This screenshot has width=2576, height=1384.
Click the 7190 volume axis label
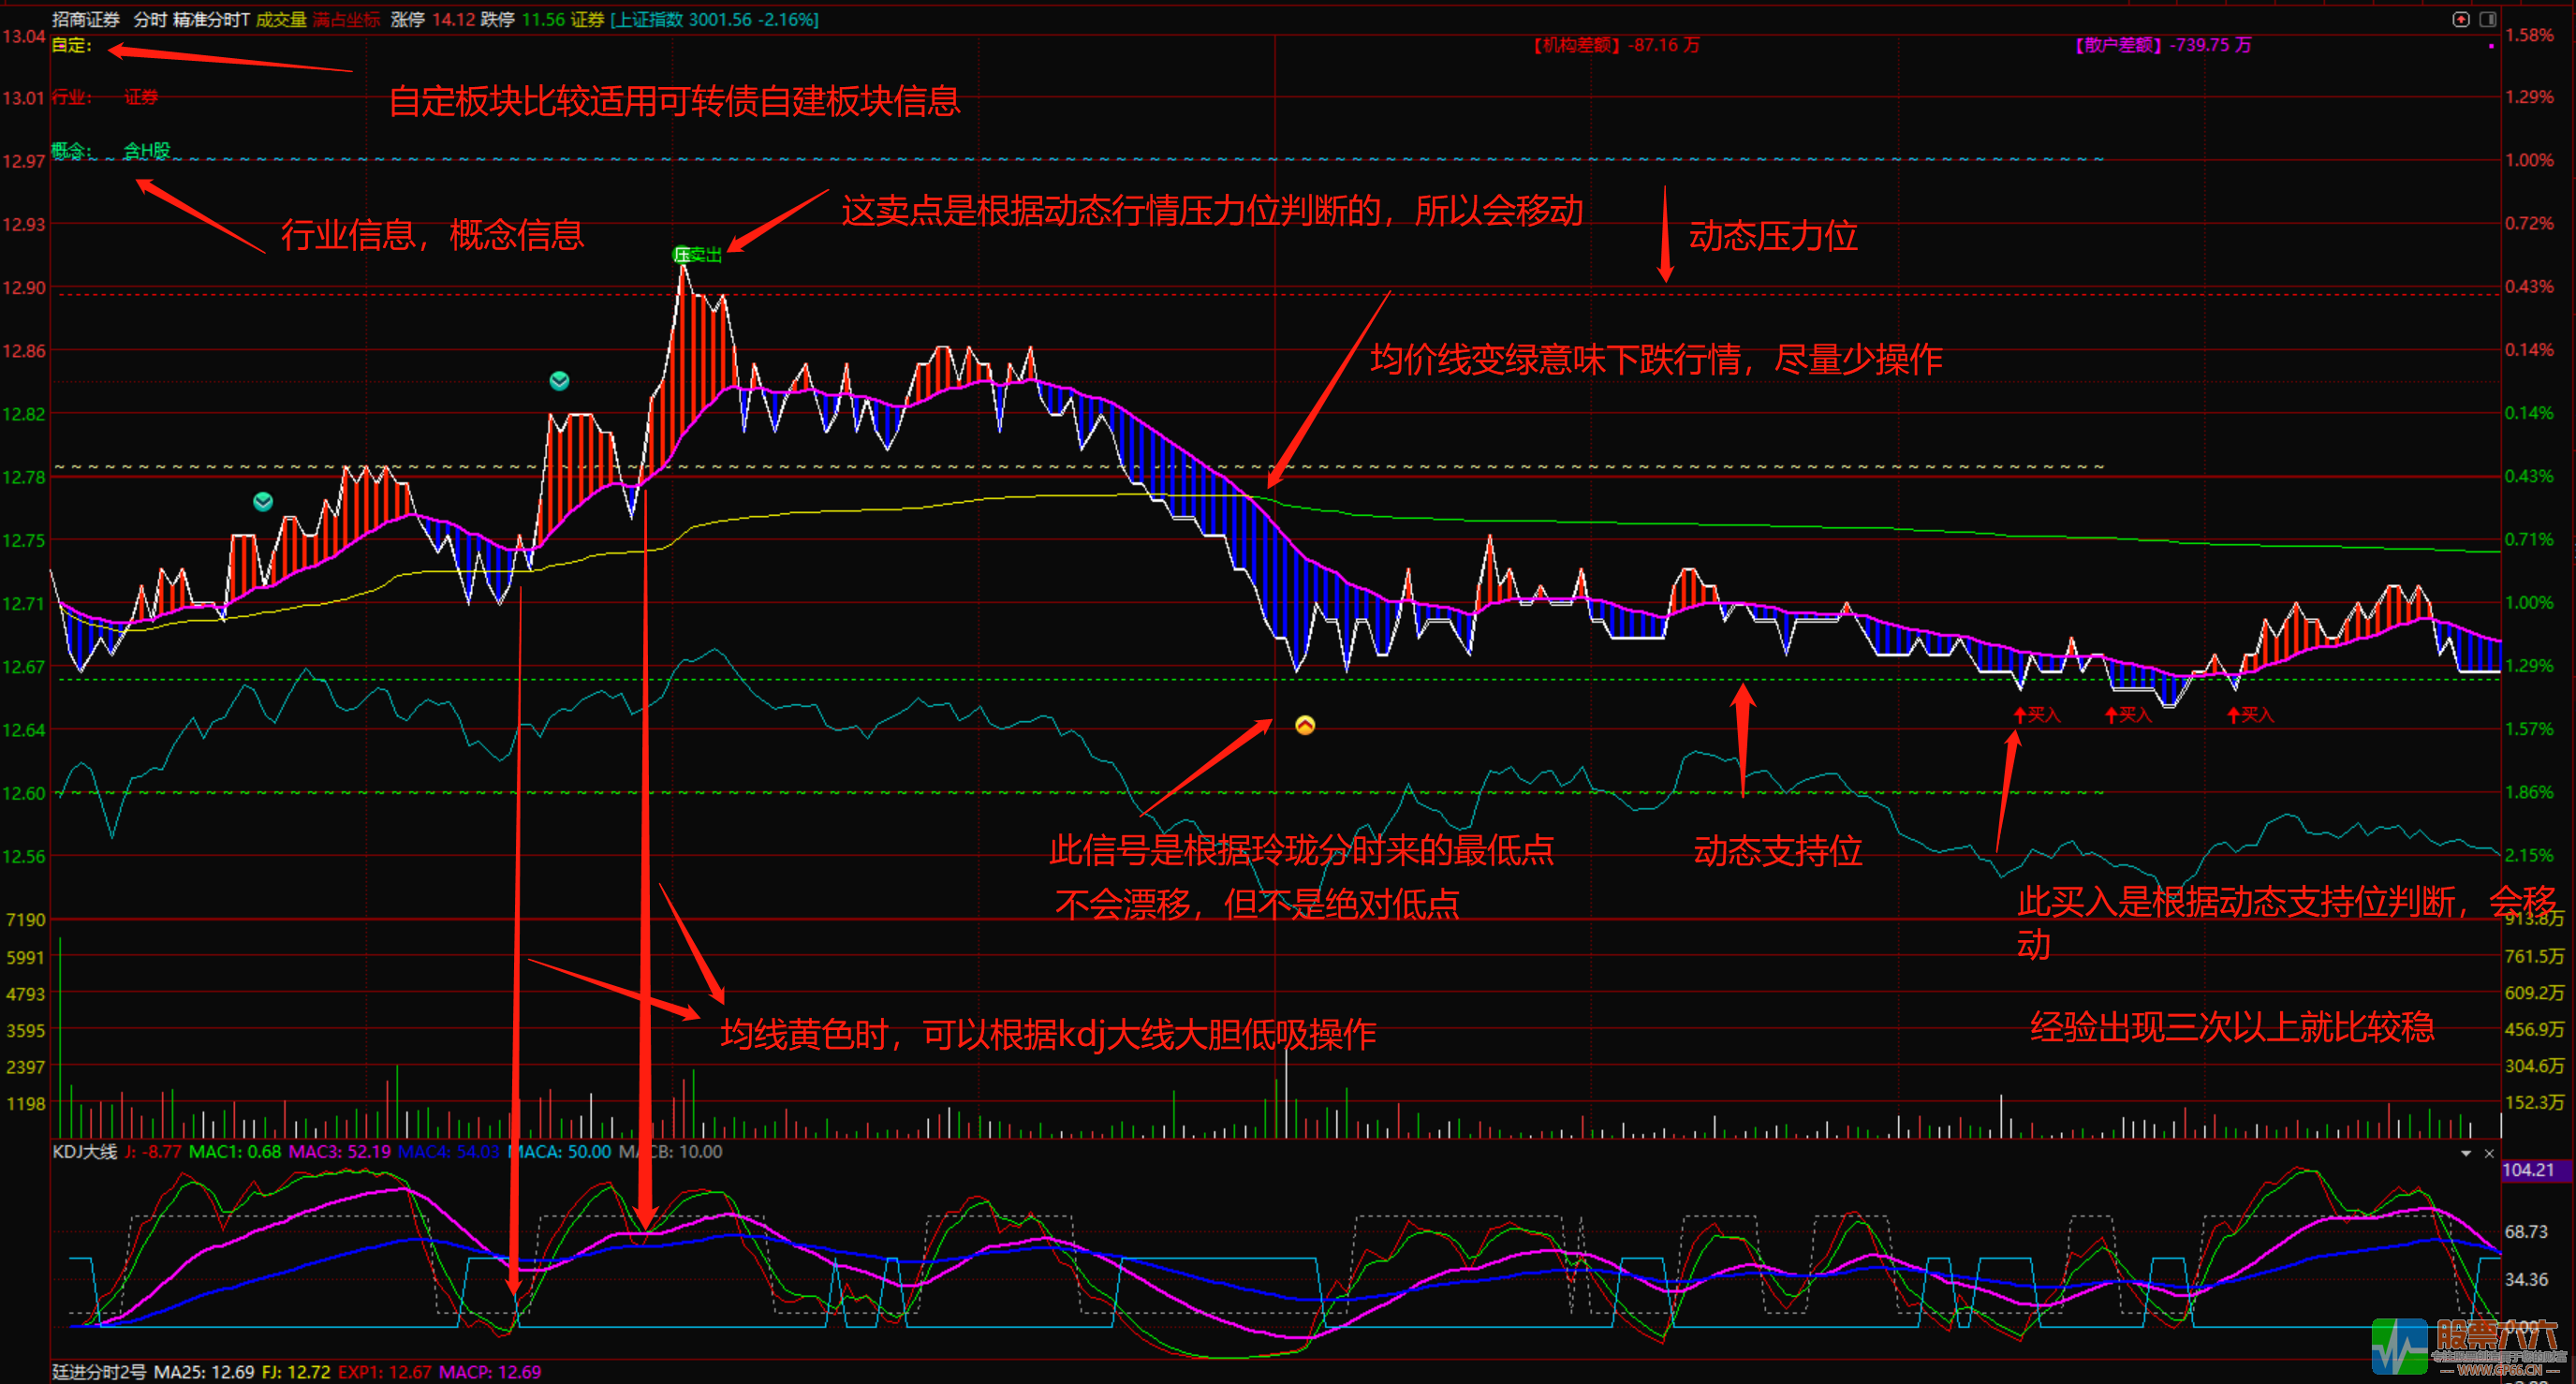pos(26,920)
